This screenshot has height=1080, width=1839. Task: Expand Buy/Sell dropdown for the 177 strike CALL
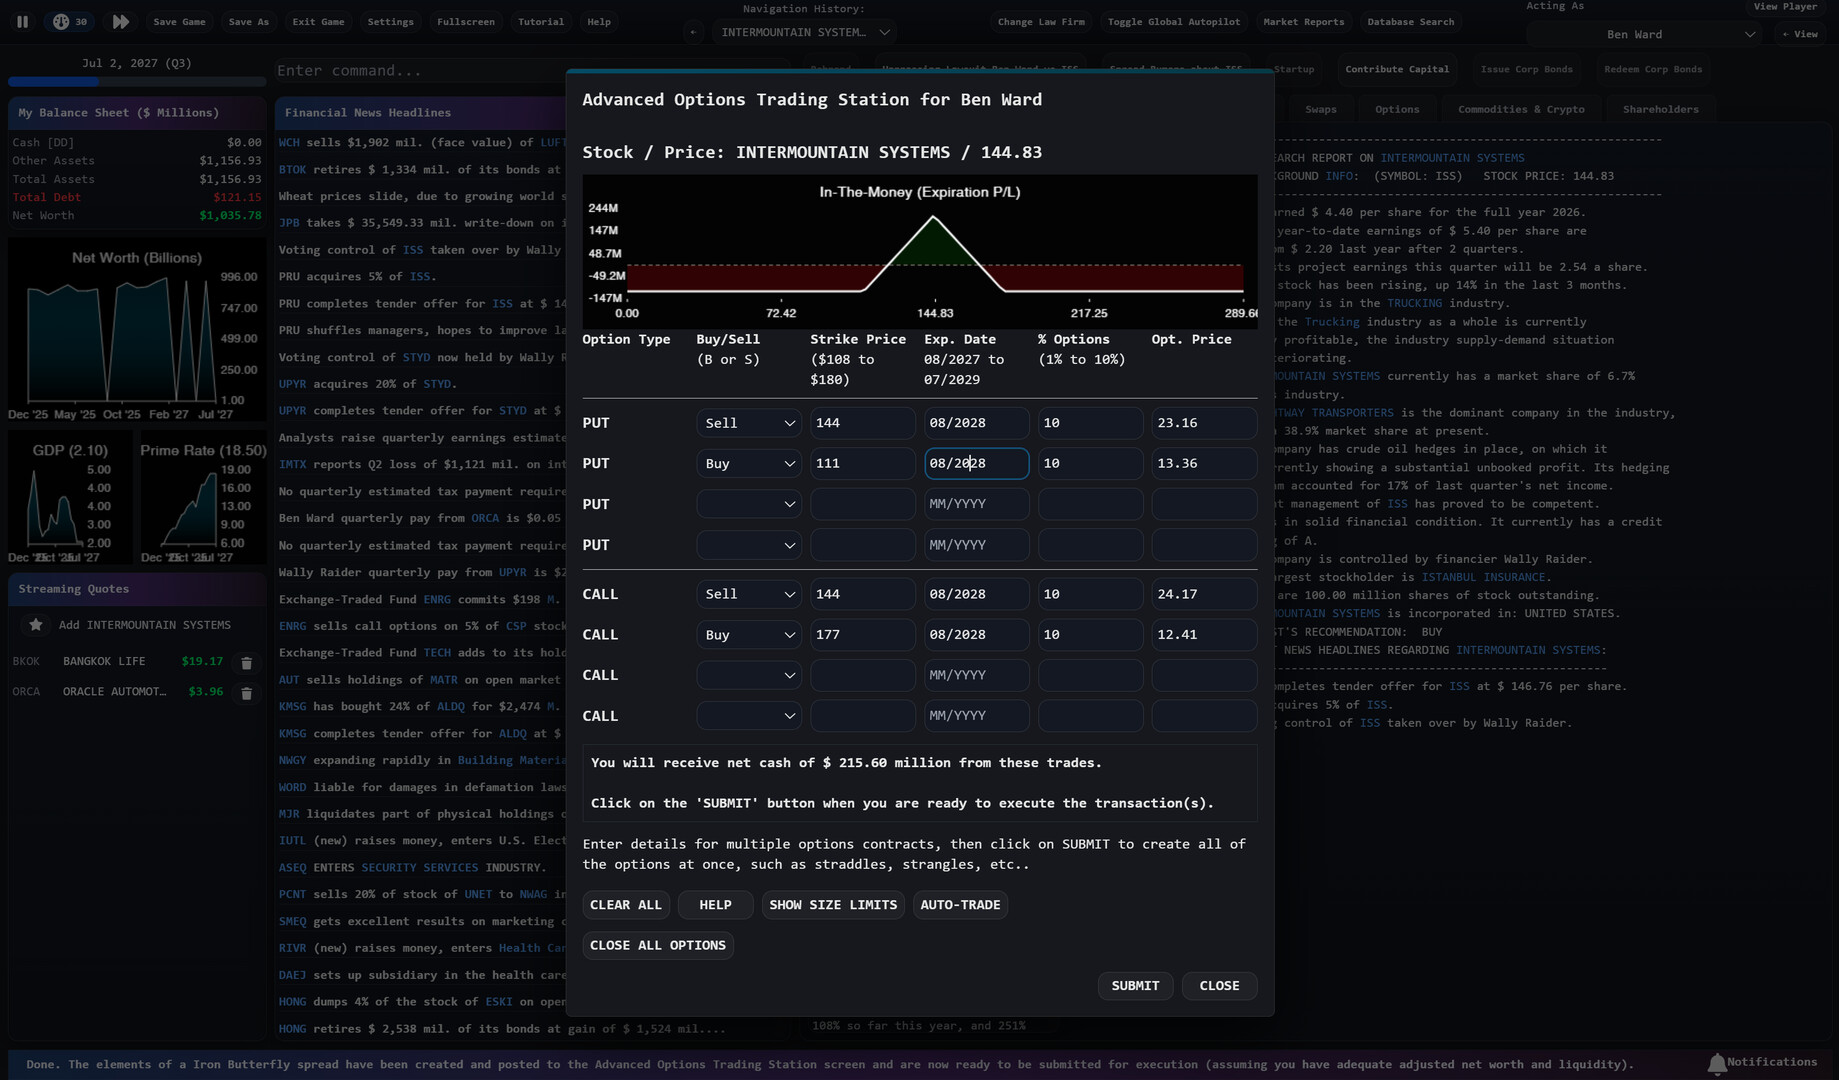pos(748,635)
